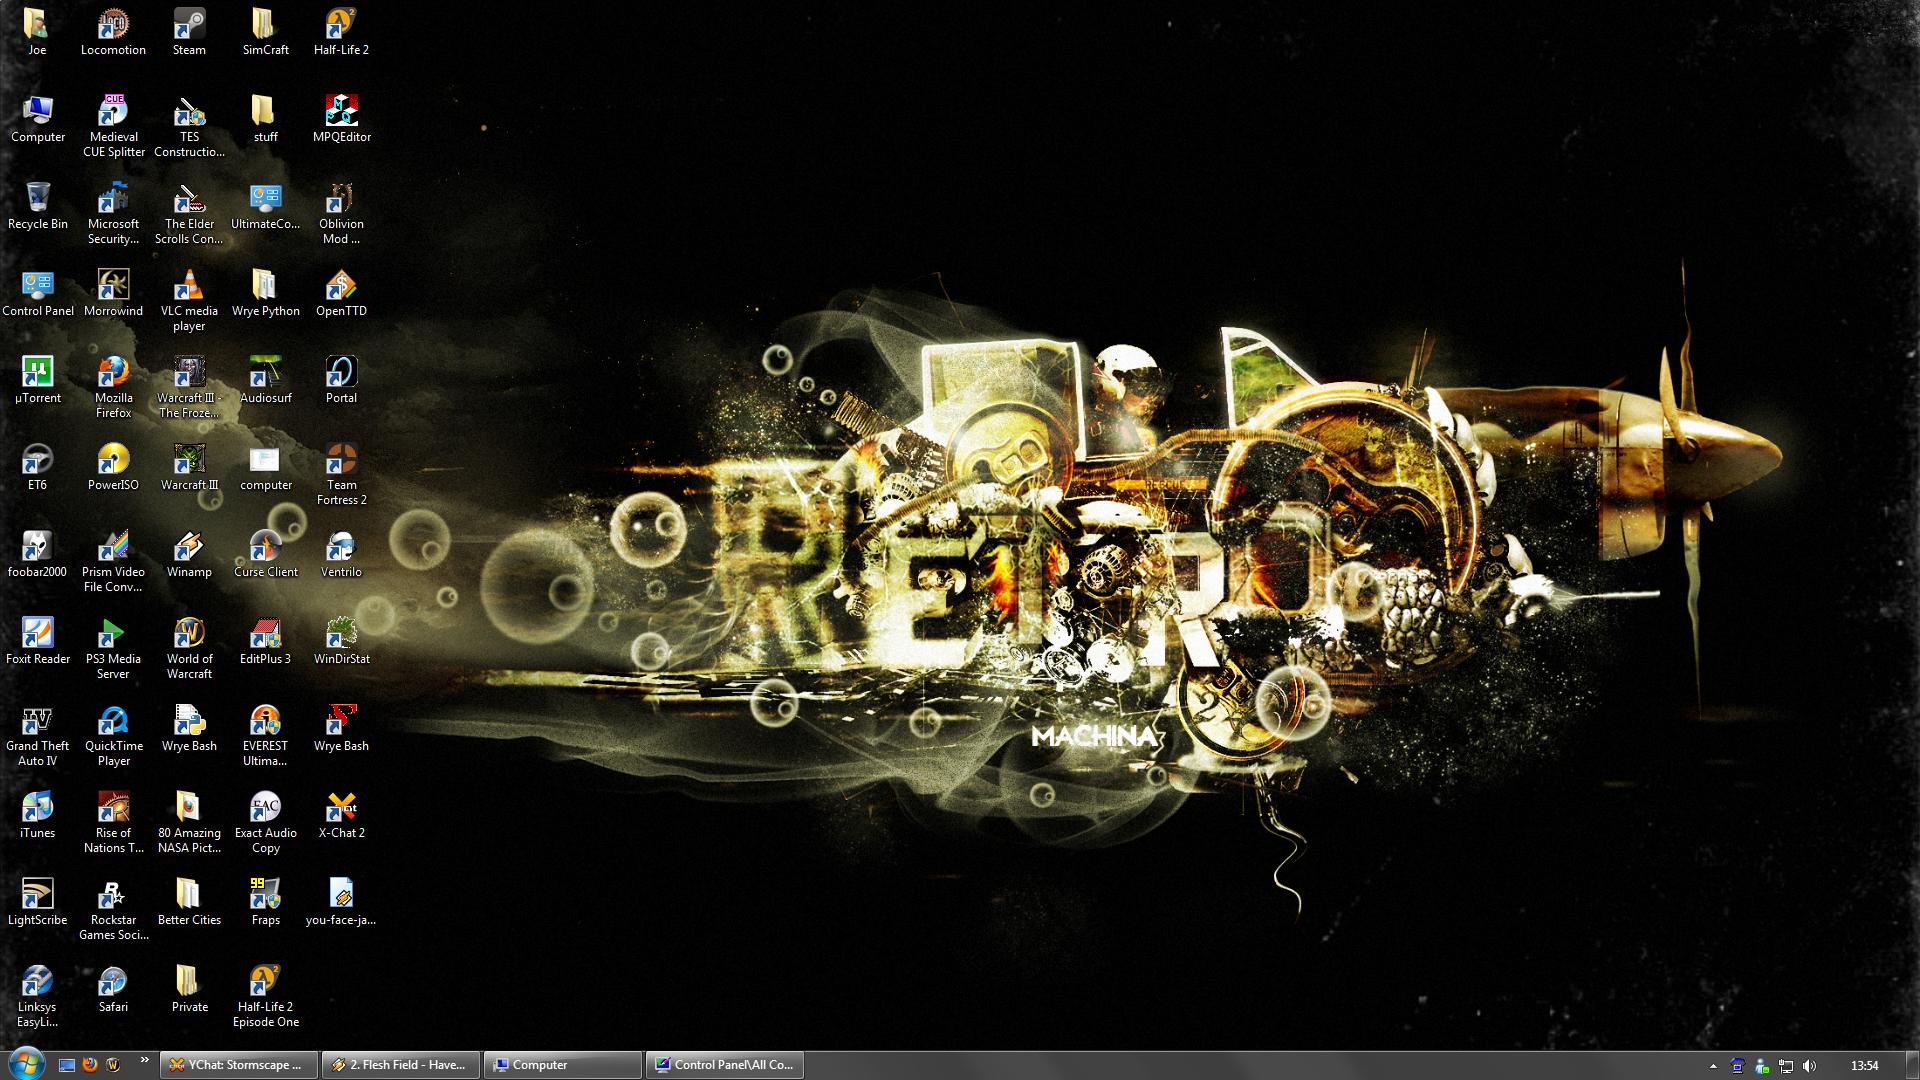Open the volume speaker tray icon
The height and width of the screenshot is (1080, 1920).
[x=1809, y=1066]
